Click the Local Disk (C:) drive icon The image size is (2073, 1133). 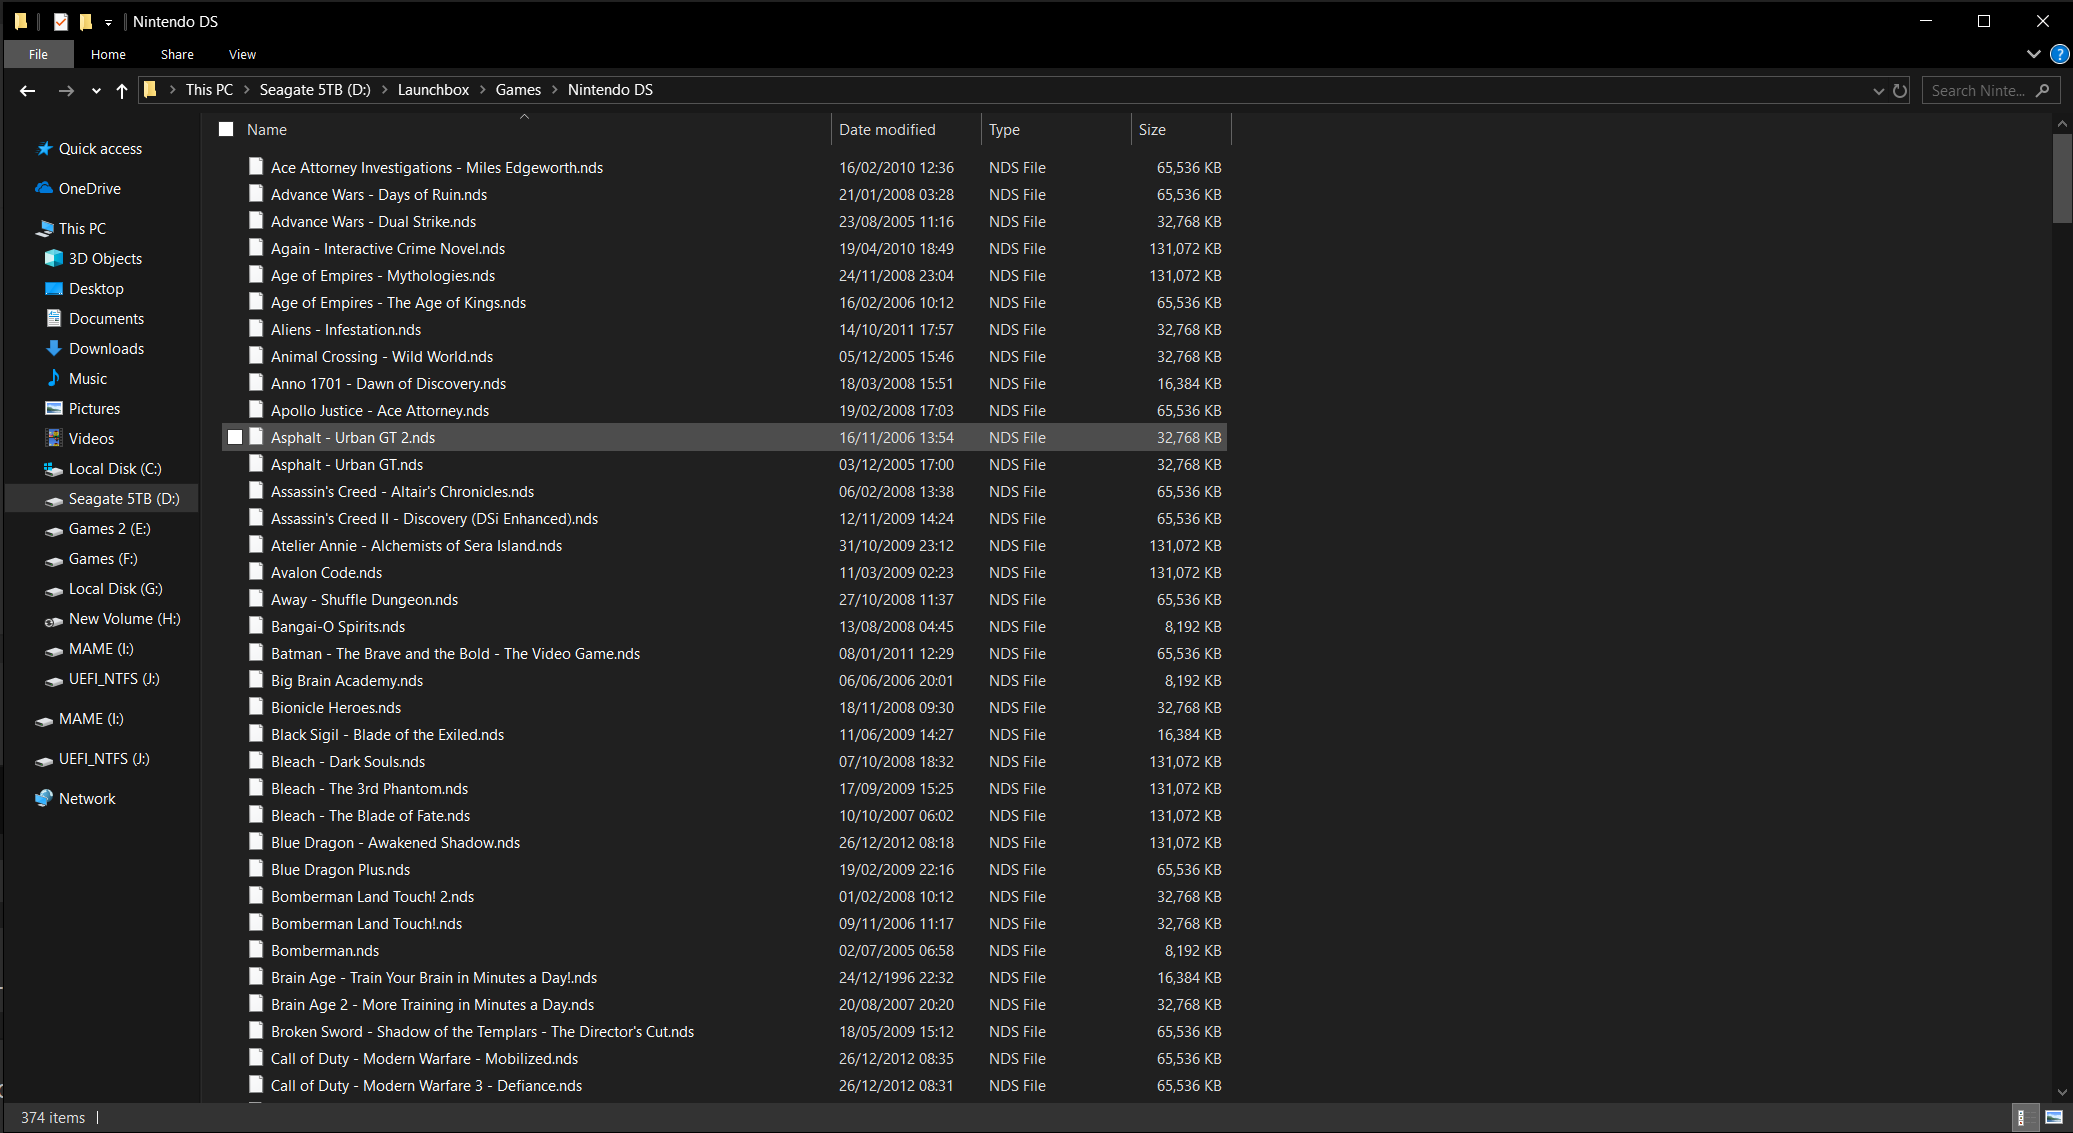[54, 469]
